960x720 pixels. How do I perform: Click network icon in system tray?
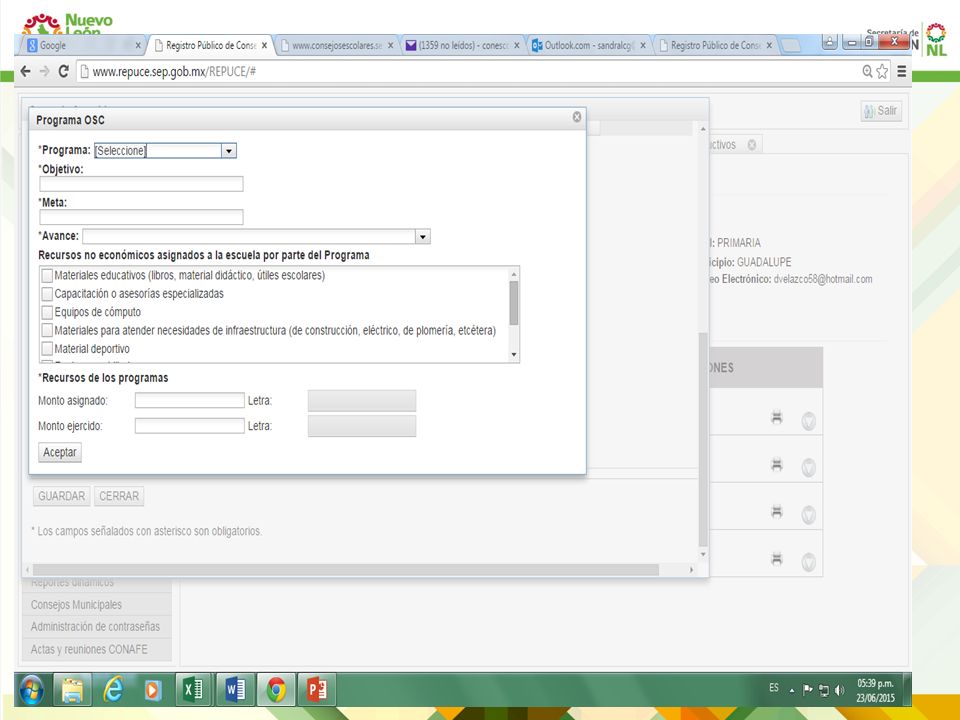pyautogui.click(x=823, y=691)
